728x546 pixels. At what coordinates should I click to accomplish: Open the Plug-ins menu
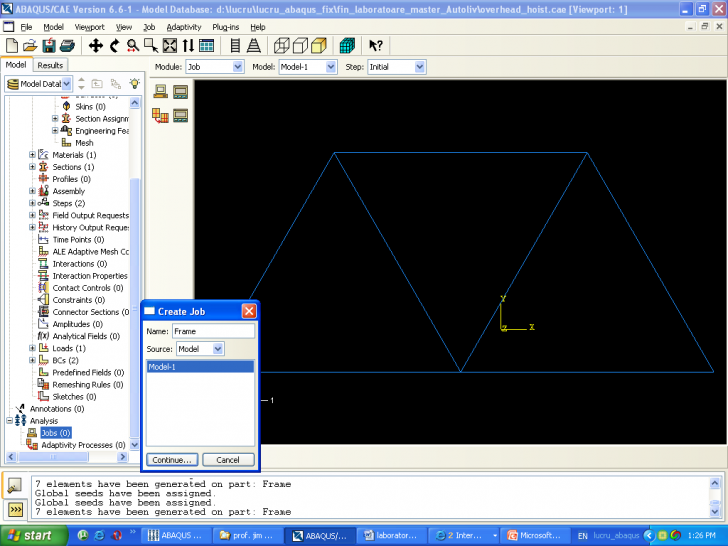tap(224, 27)
